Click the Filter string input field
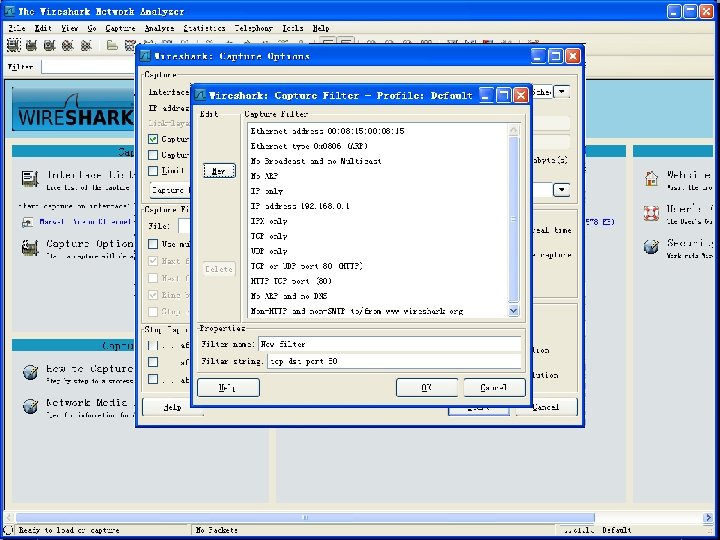The height and width of the screenshot is (540, 720). click(394, 361)
